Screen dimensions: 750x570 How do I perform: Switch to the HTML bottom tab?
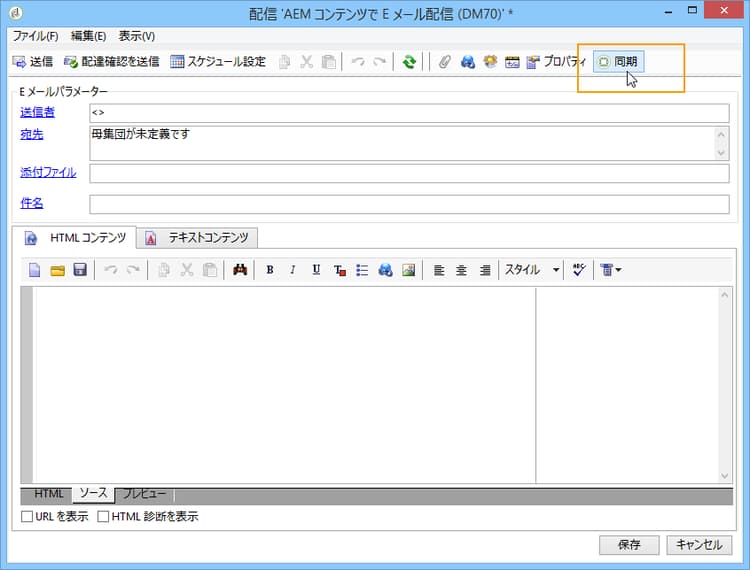coord(48,493)
